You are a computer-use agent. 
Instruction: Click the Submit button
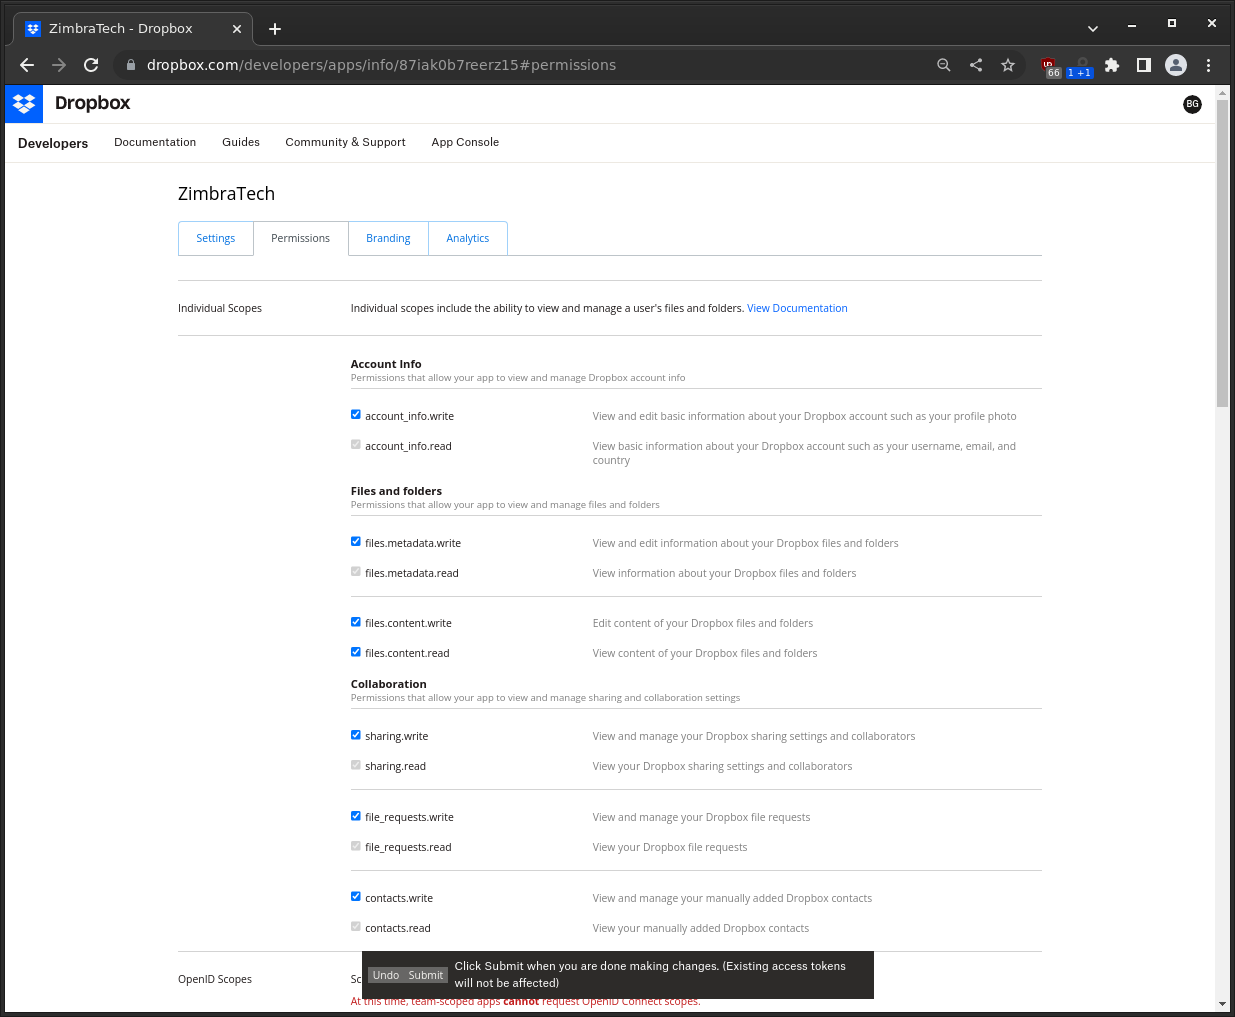(425, 975)
